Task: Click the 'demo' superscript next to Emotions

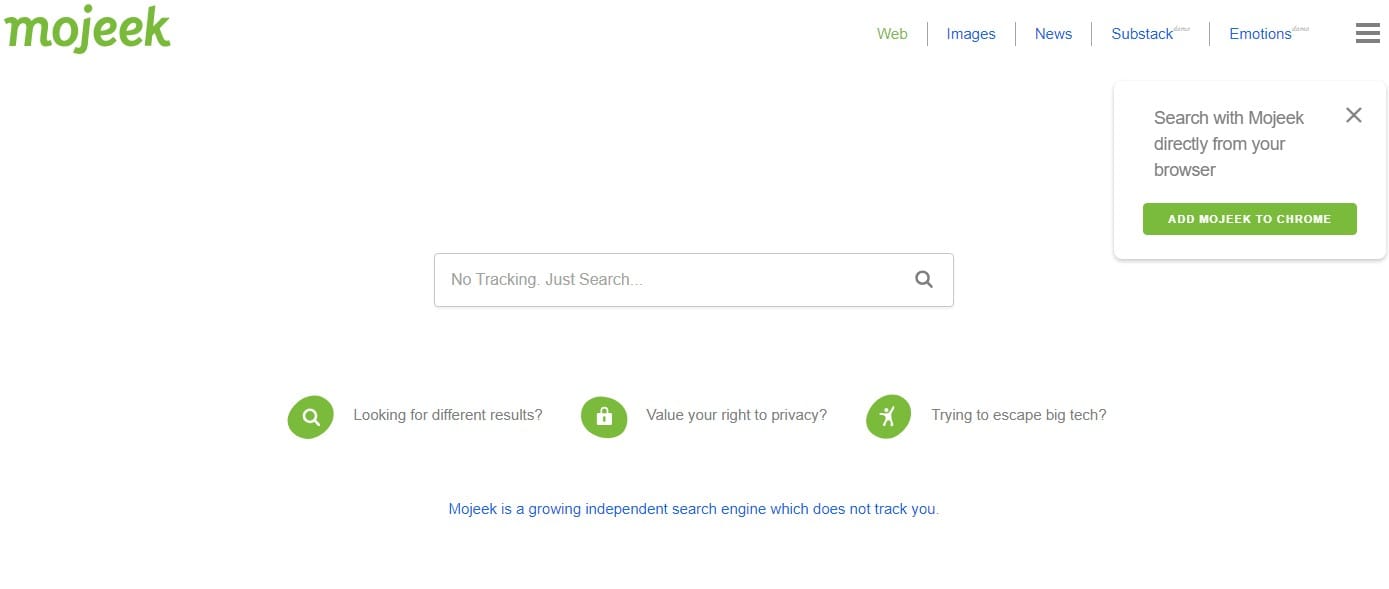Action: point(1300,28)
